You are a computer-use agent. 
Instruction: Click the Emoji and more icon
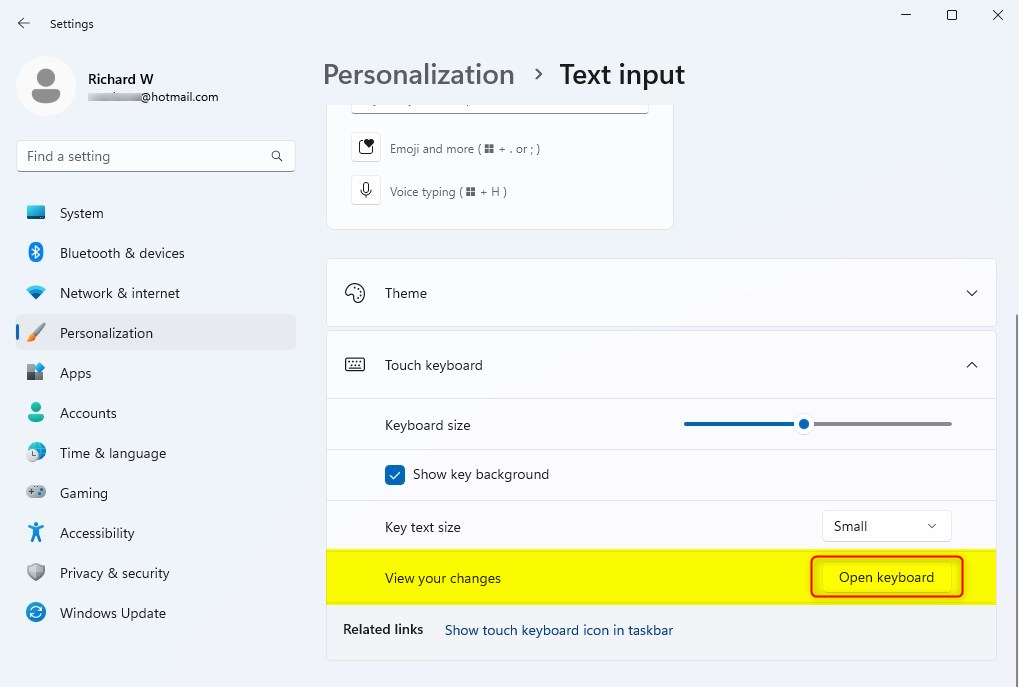tap(366, 147)
